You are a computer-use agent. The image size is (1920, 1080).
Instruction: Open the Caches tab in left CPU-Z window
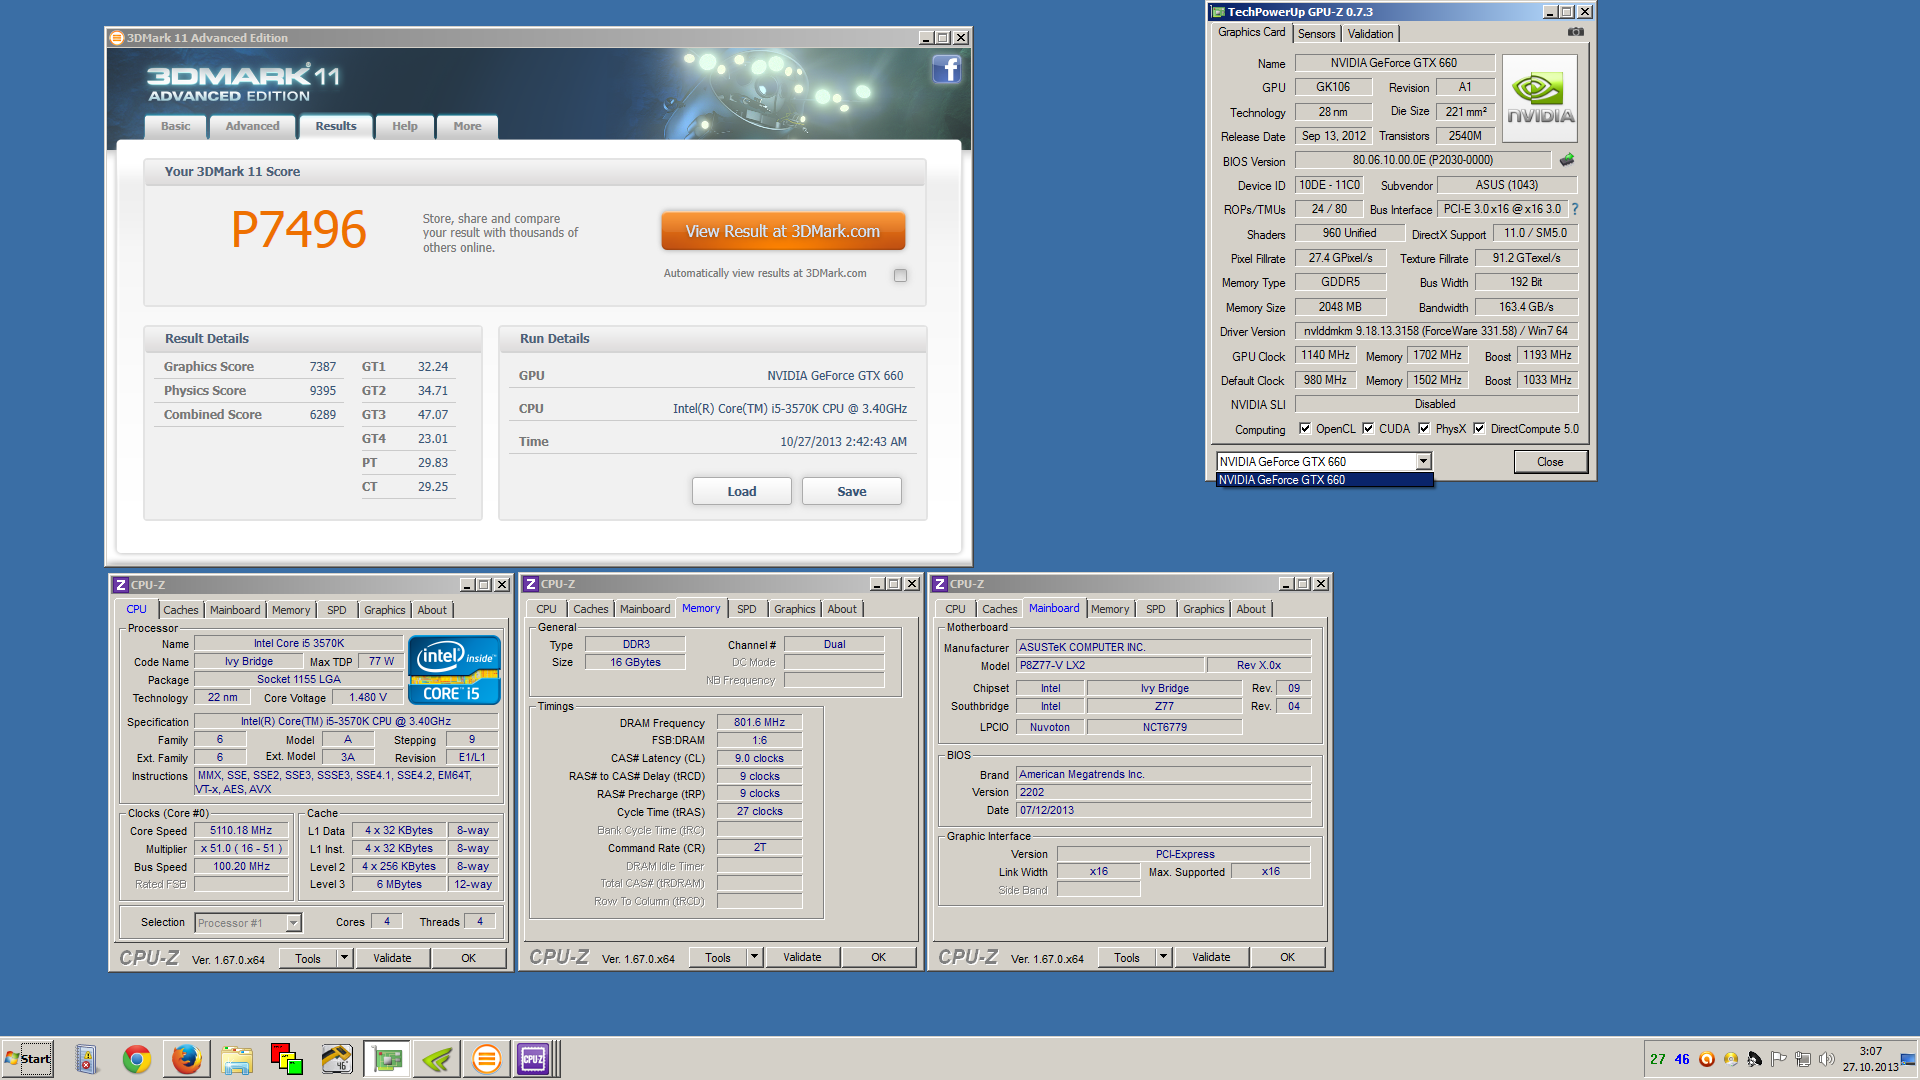181,610
